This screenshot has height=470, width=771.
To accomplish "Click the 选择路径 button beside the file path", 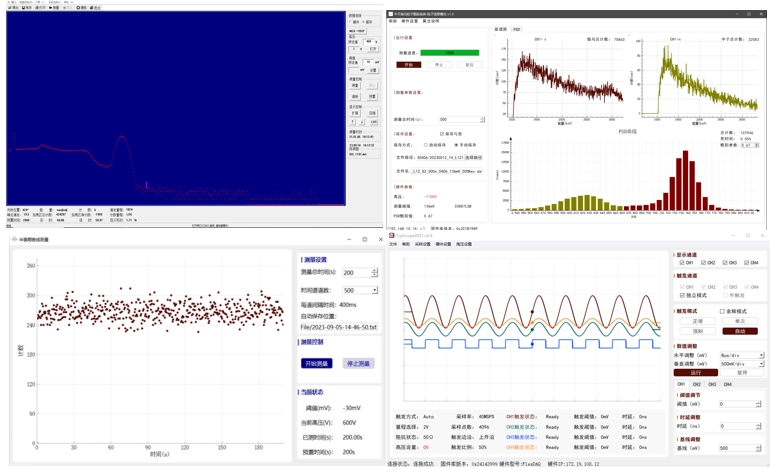I will [x=474, y=157].
